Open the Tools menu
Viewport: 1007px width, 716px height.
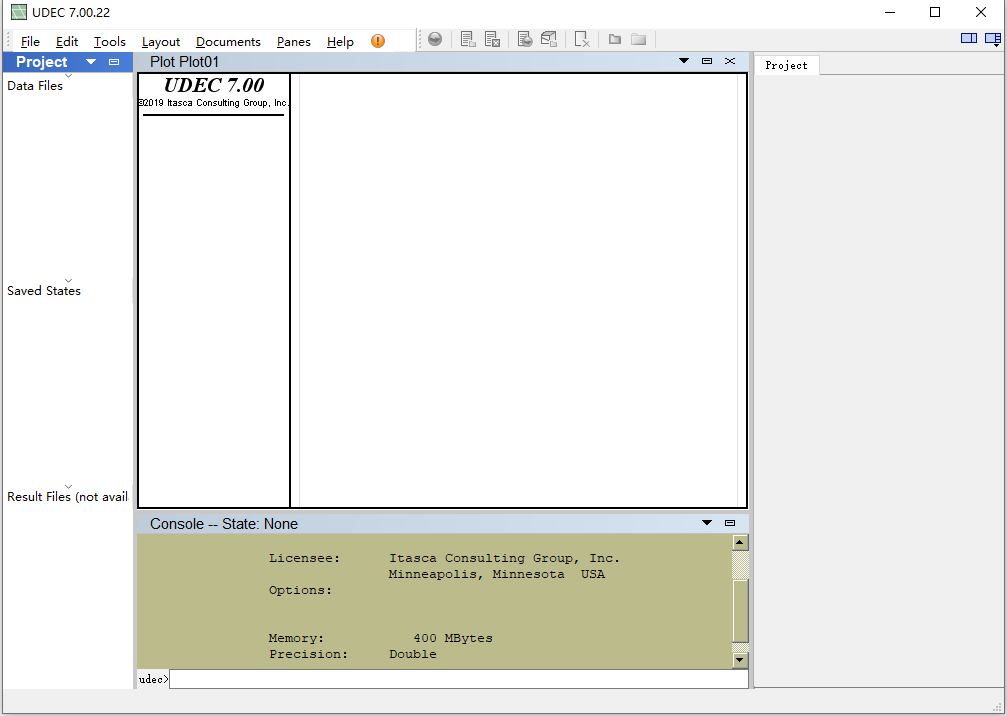click(x=110, y=42)
